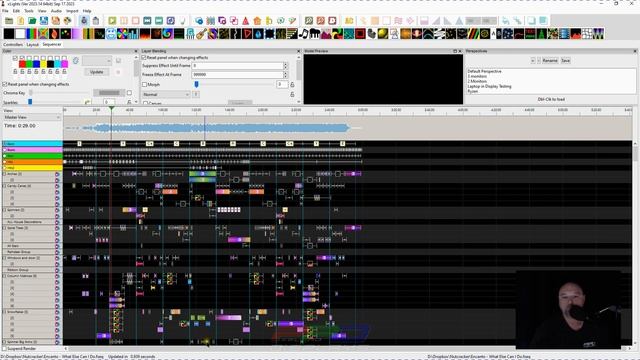The image size is (640, 360).
Task: Close the Layer Blending panel
Action: point(298,51)
